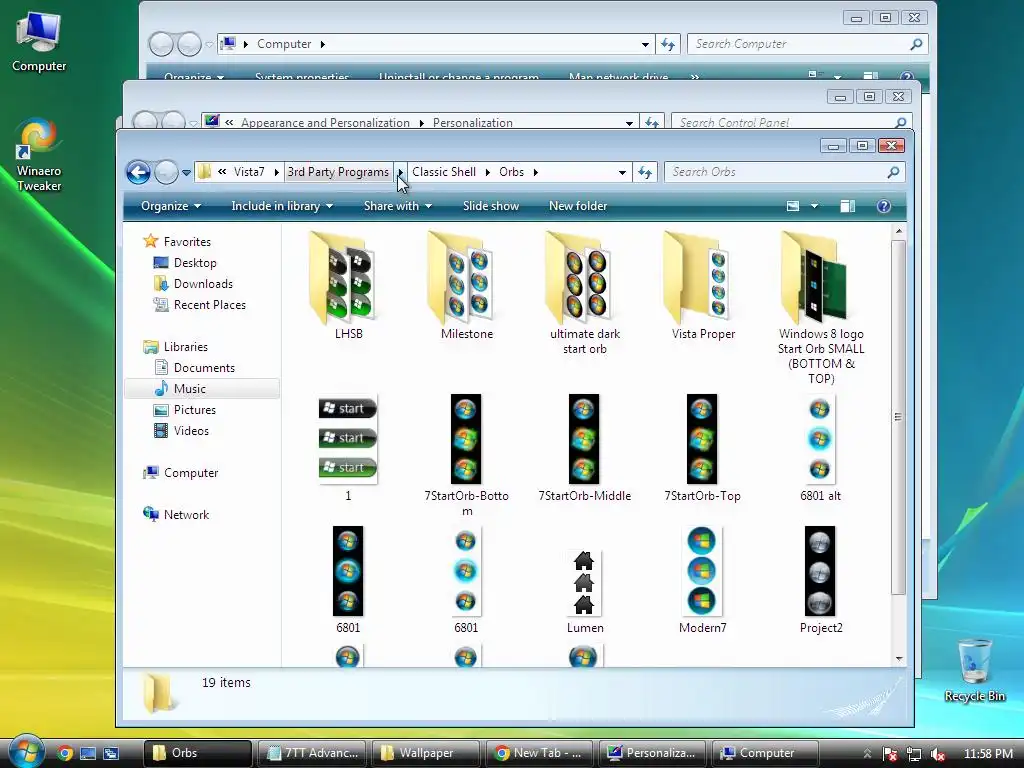1024x768 pixels.
Task: Refresh the Orbs folder view
Action: pos(645,172)
